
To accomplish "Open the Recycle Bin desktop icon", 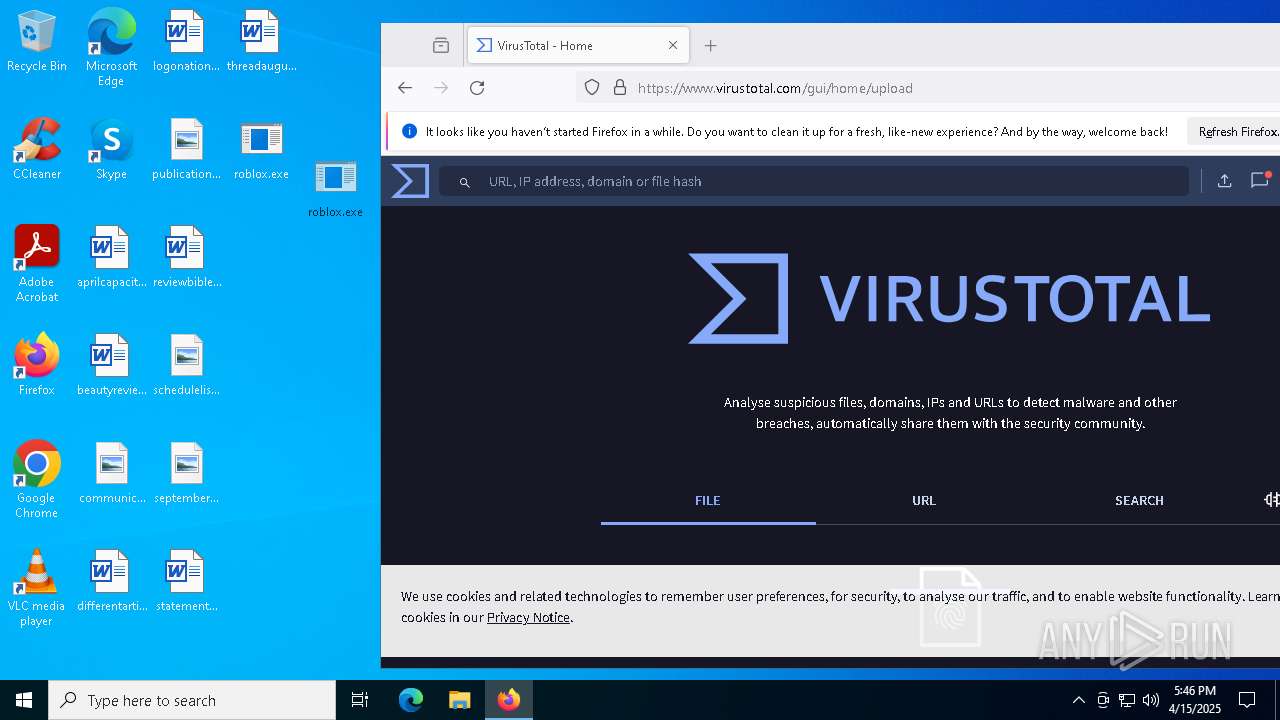I will pyautogui.click(x=37, y=42).
